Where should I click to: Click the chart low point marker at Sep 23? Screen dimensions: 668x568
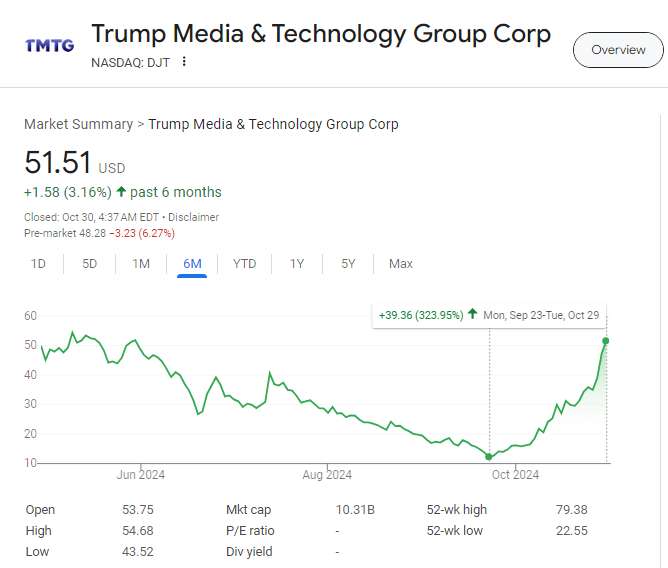point(489,456)
